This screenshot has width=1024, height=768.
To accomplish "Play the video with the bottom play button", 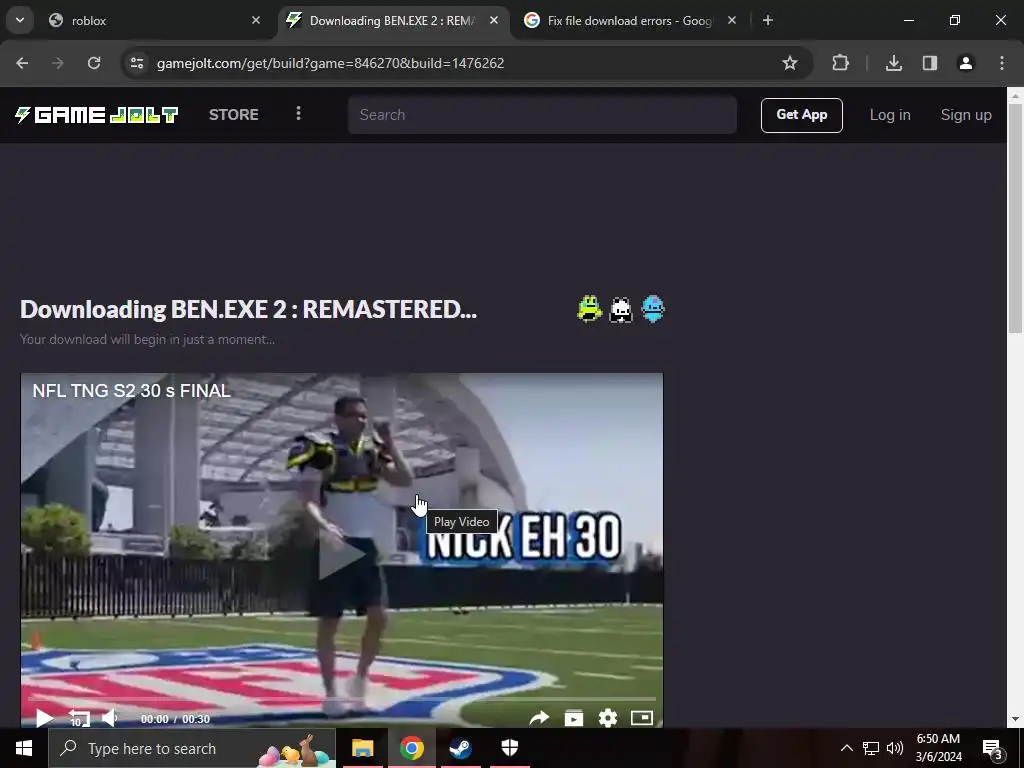I will (x=44, y=718).
